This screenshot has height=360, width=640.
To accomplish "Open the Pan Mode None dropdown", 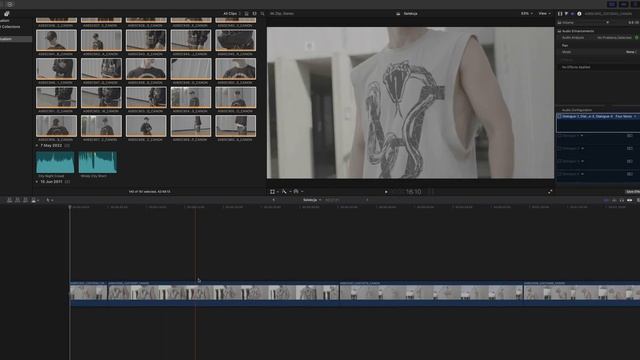I will (631, 52).
